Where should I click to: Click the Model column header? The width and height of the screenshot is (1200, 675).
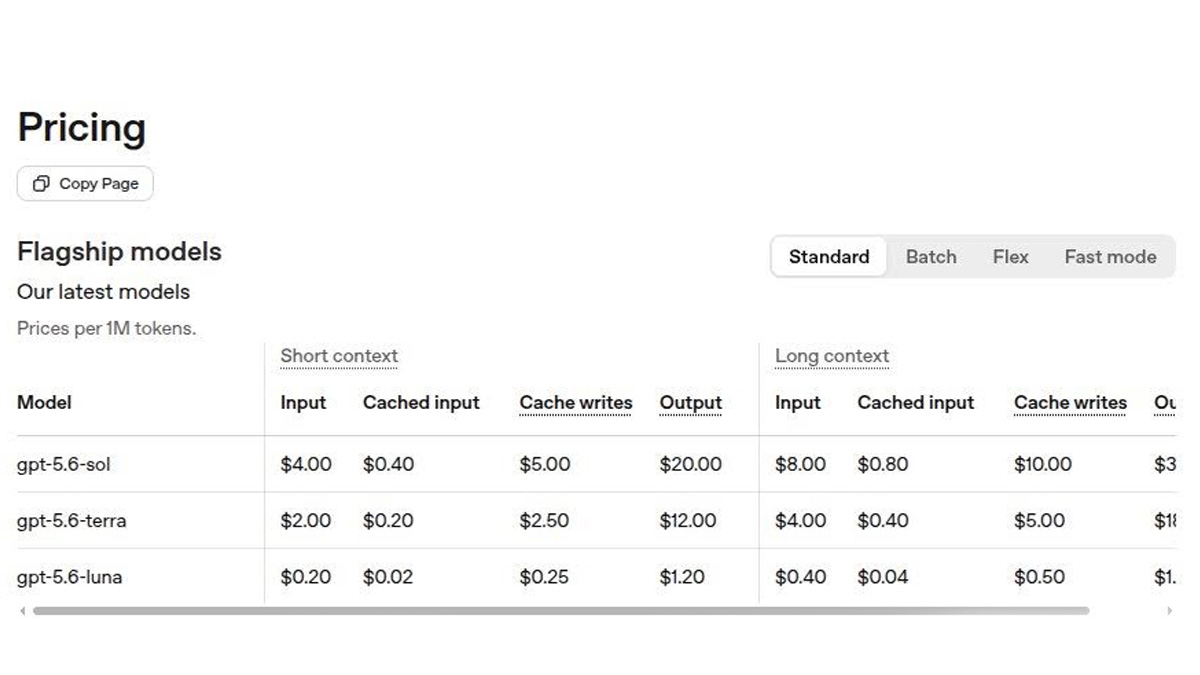(44, 403)
